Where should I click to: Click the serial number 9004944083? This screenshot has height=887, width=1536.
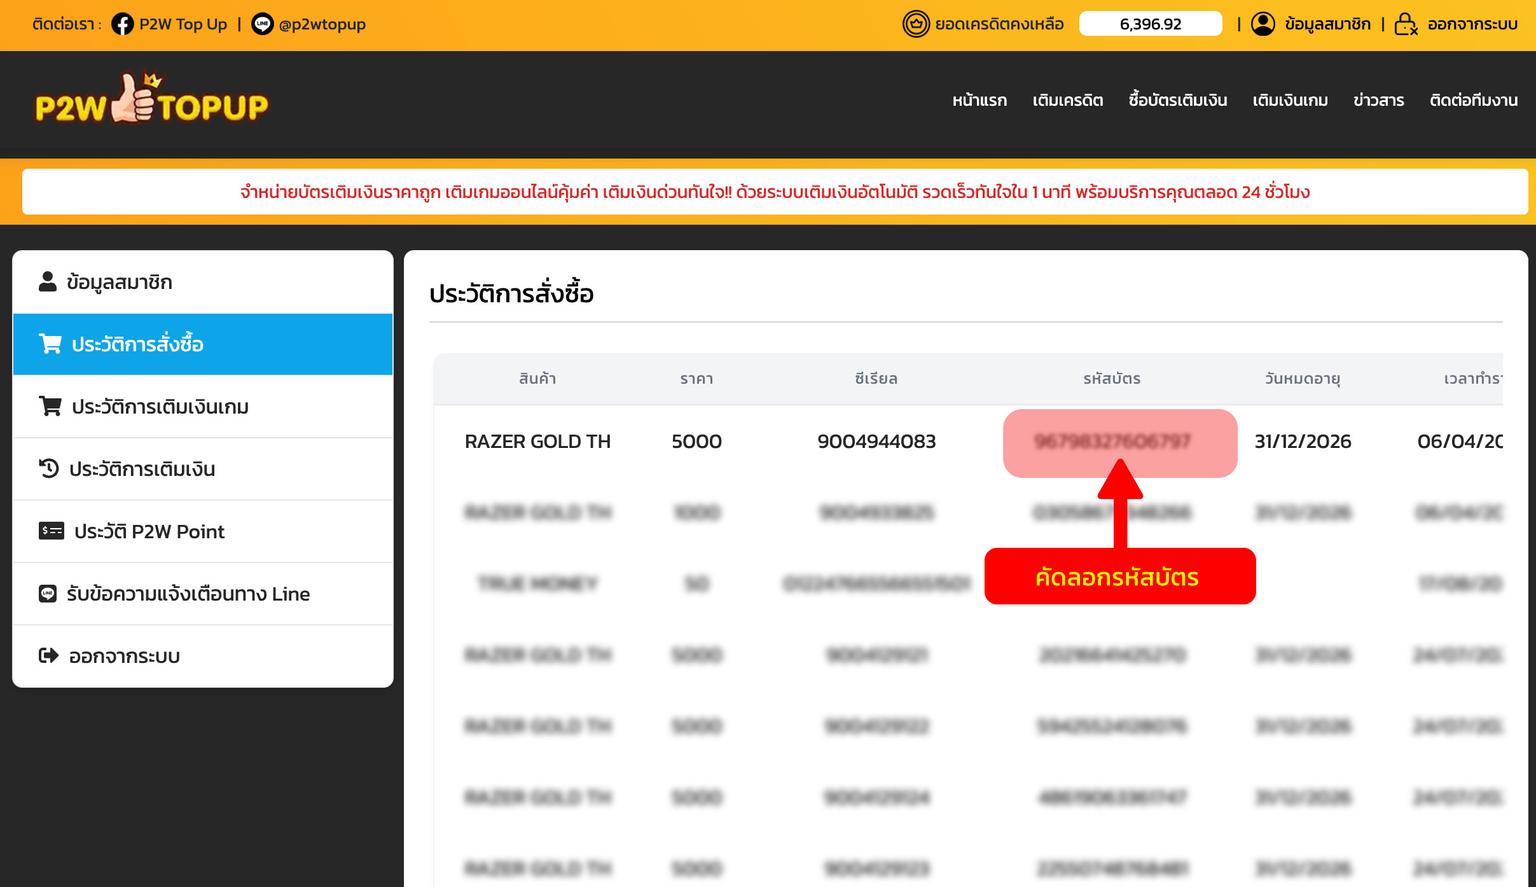point(876,441)
